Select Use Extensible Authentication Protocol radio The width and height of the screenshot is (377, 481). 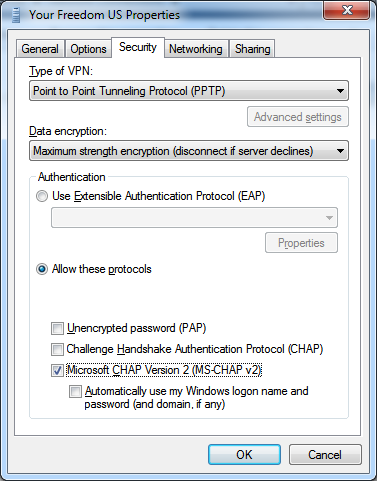point(42,196)
